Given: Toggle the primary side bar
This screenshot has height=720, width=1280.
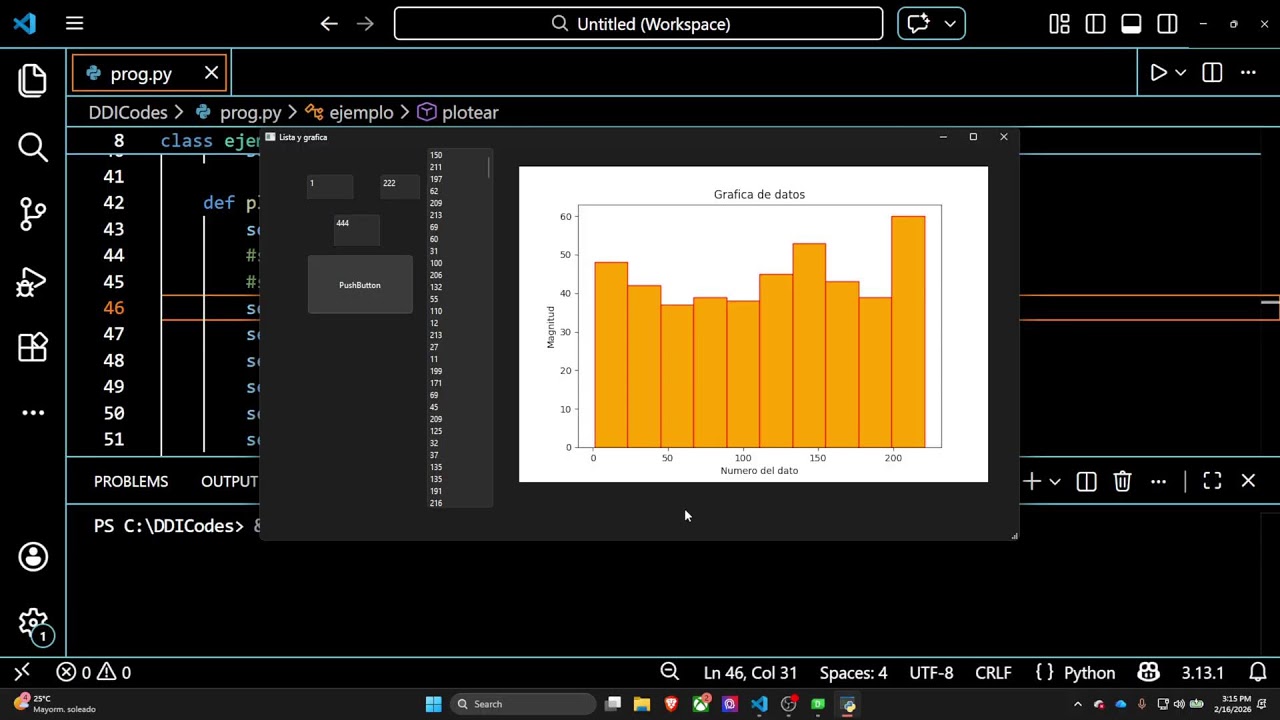Looking at the screenshot, I should pyautogui.click(x=1095, y=23).
